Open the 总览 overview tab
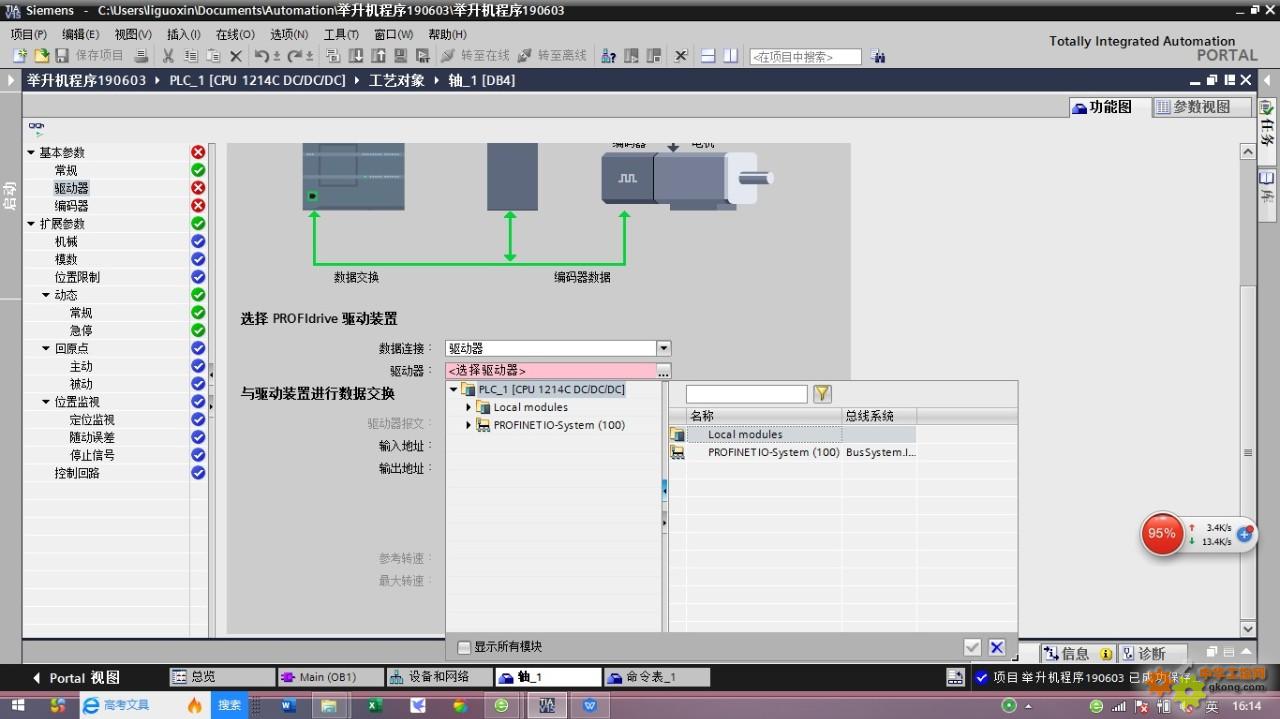Image resolution: width=1280 pixels, height=719 pixels. (221, 677)
